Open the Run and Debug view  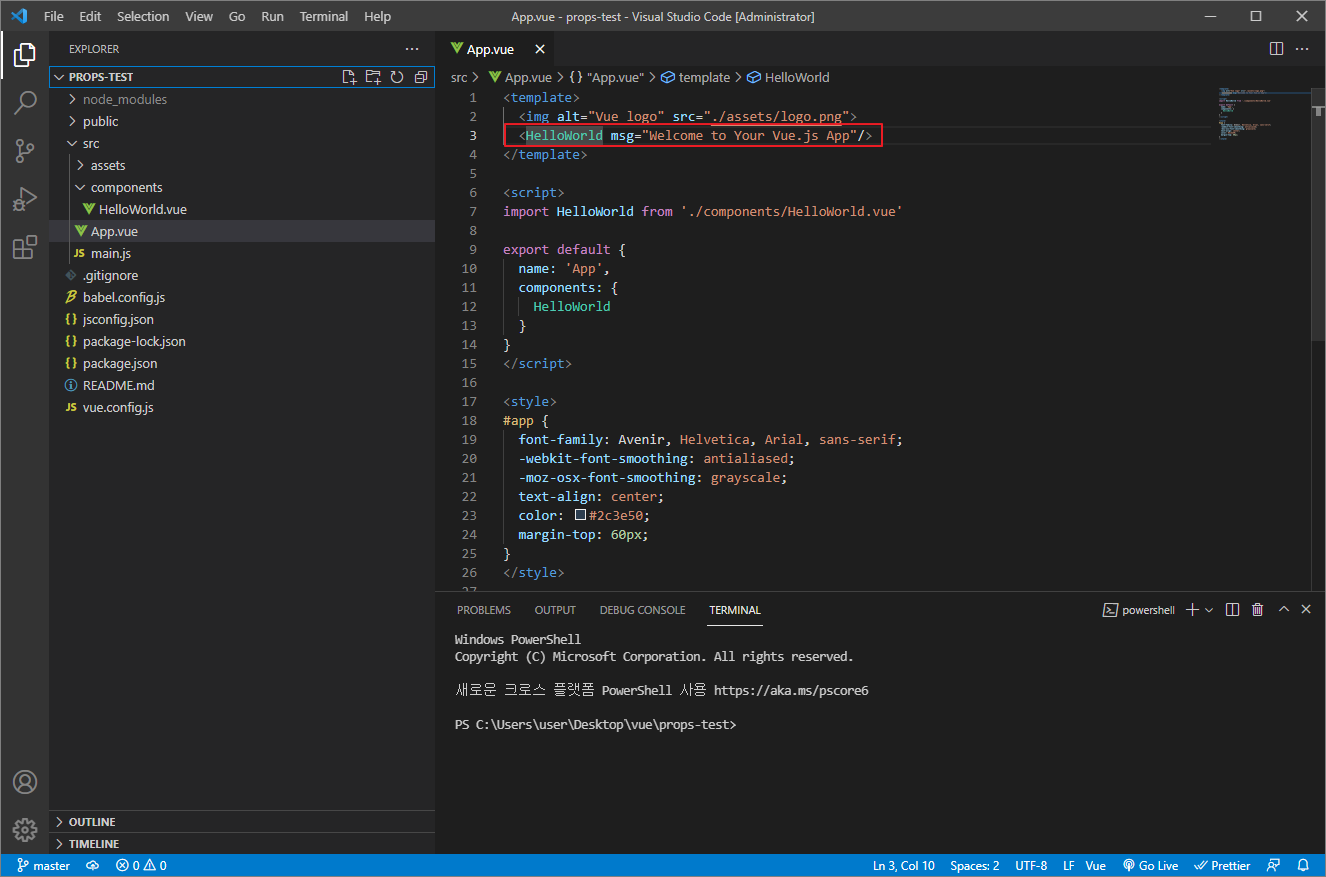tap(25, 199)
